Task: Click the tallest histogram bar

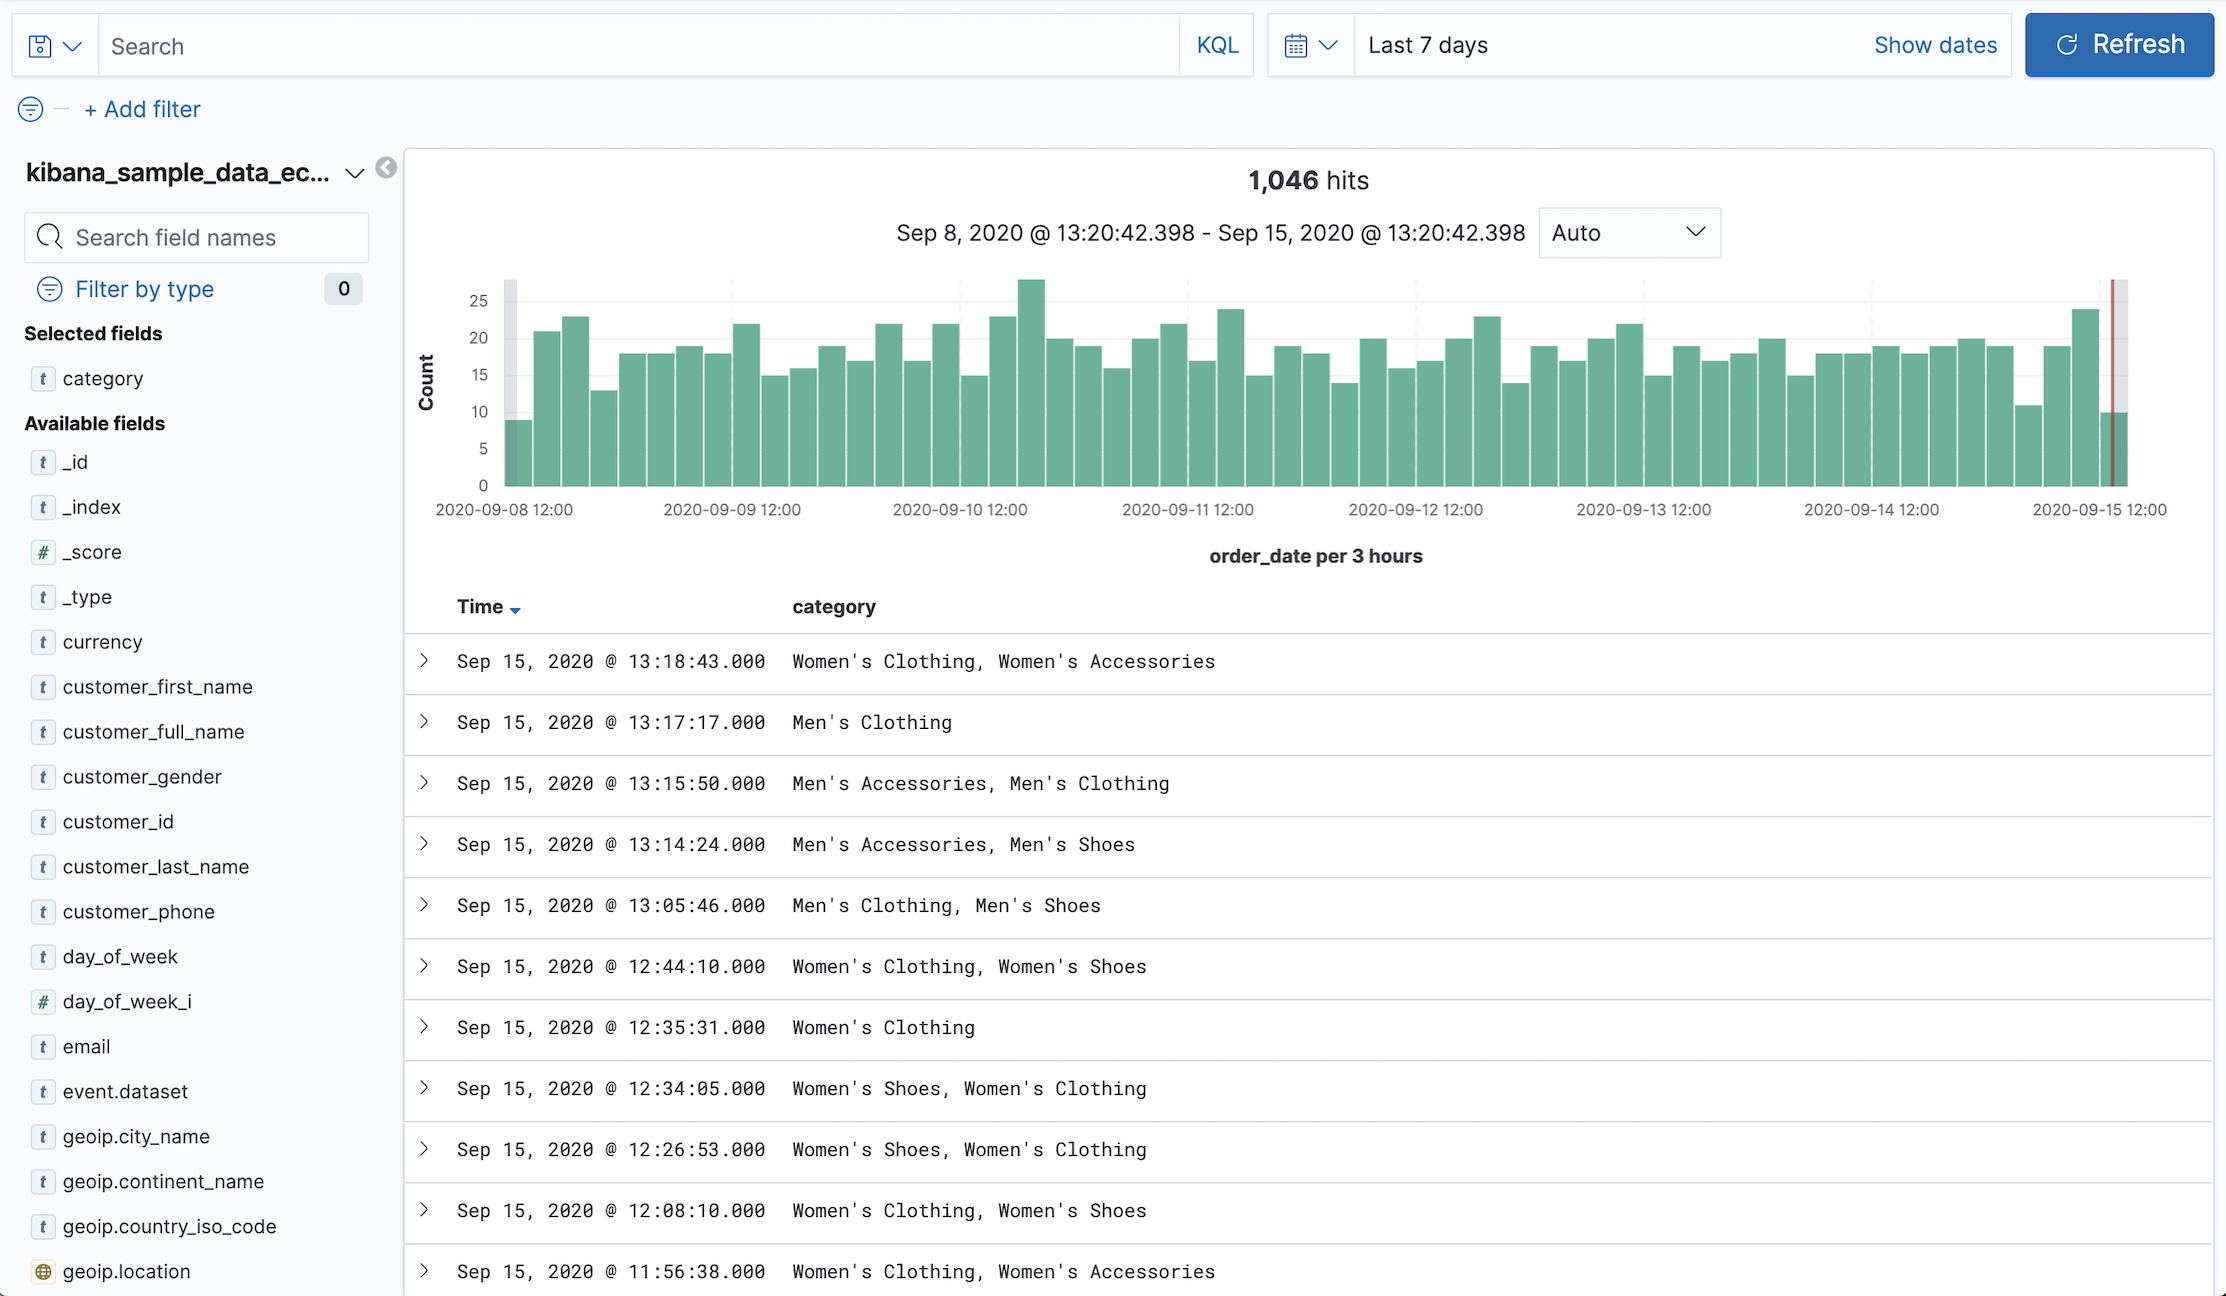Action: coord(1031,383)
